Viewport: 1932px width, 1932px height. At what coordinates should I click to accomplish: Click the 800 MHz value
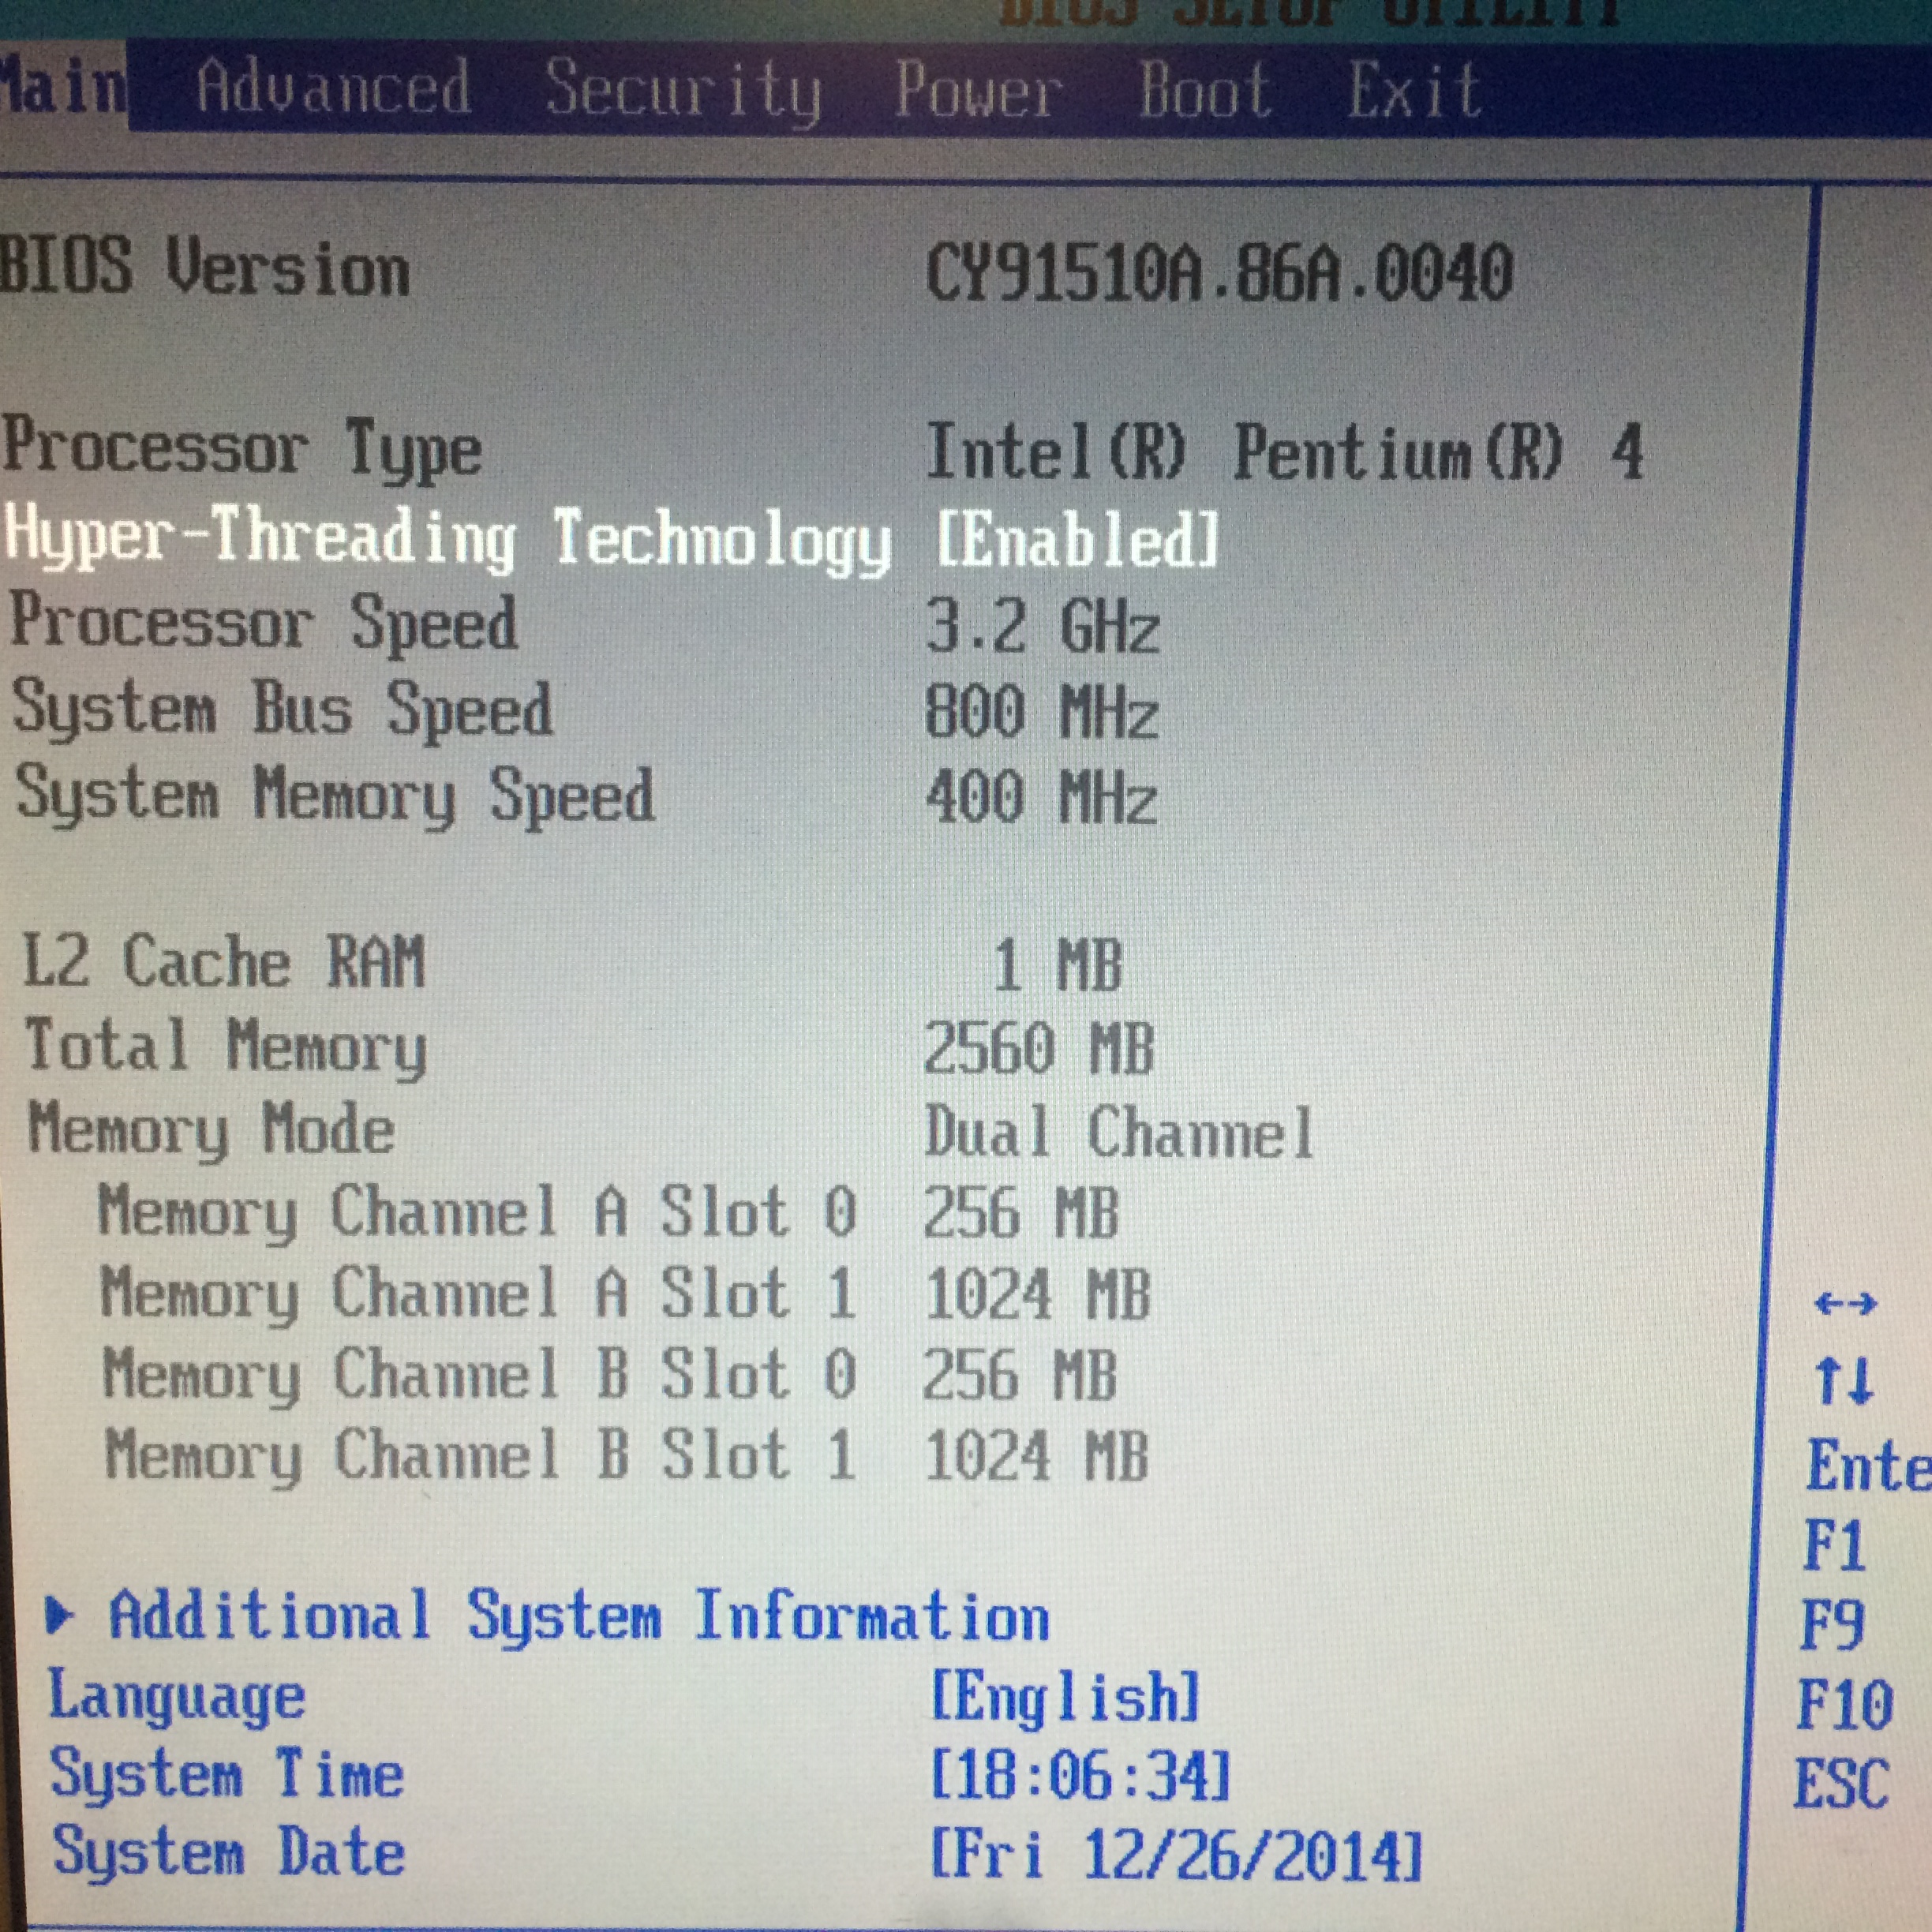(1042, 711)
